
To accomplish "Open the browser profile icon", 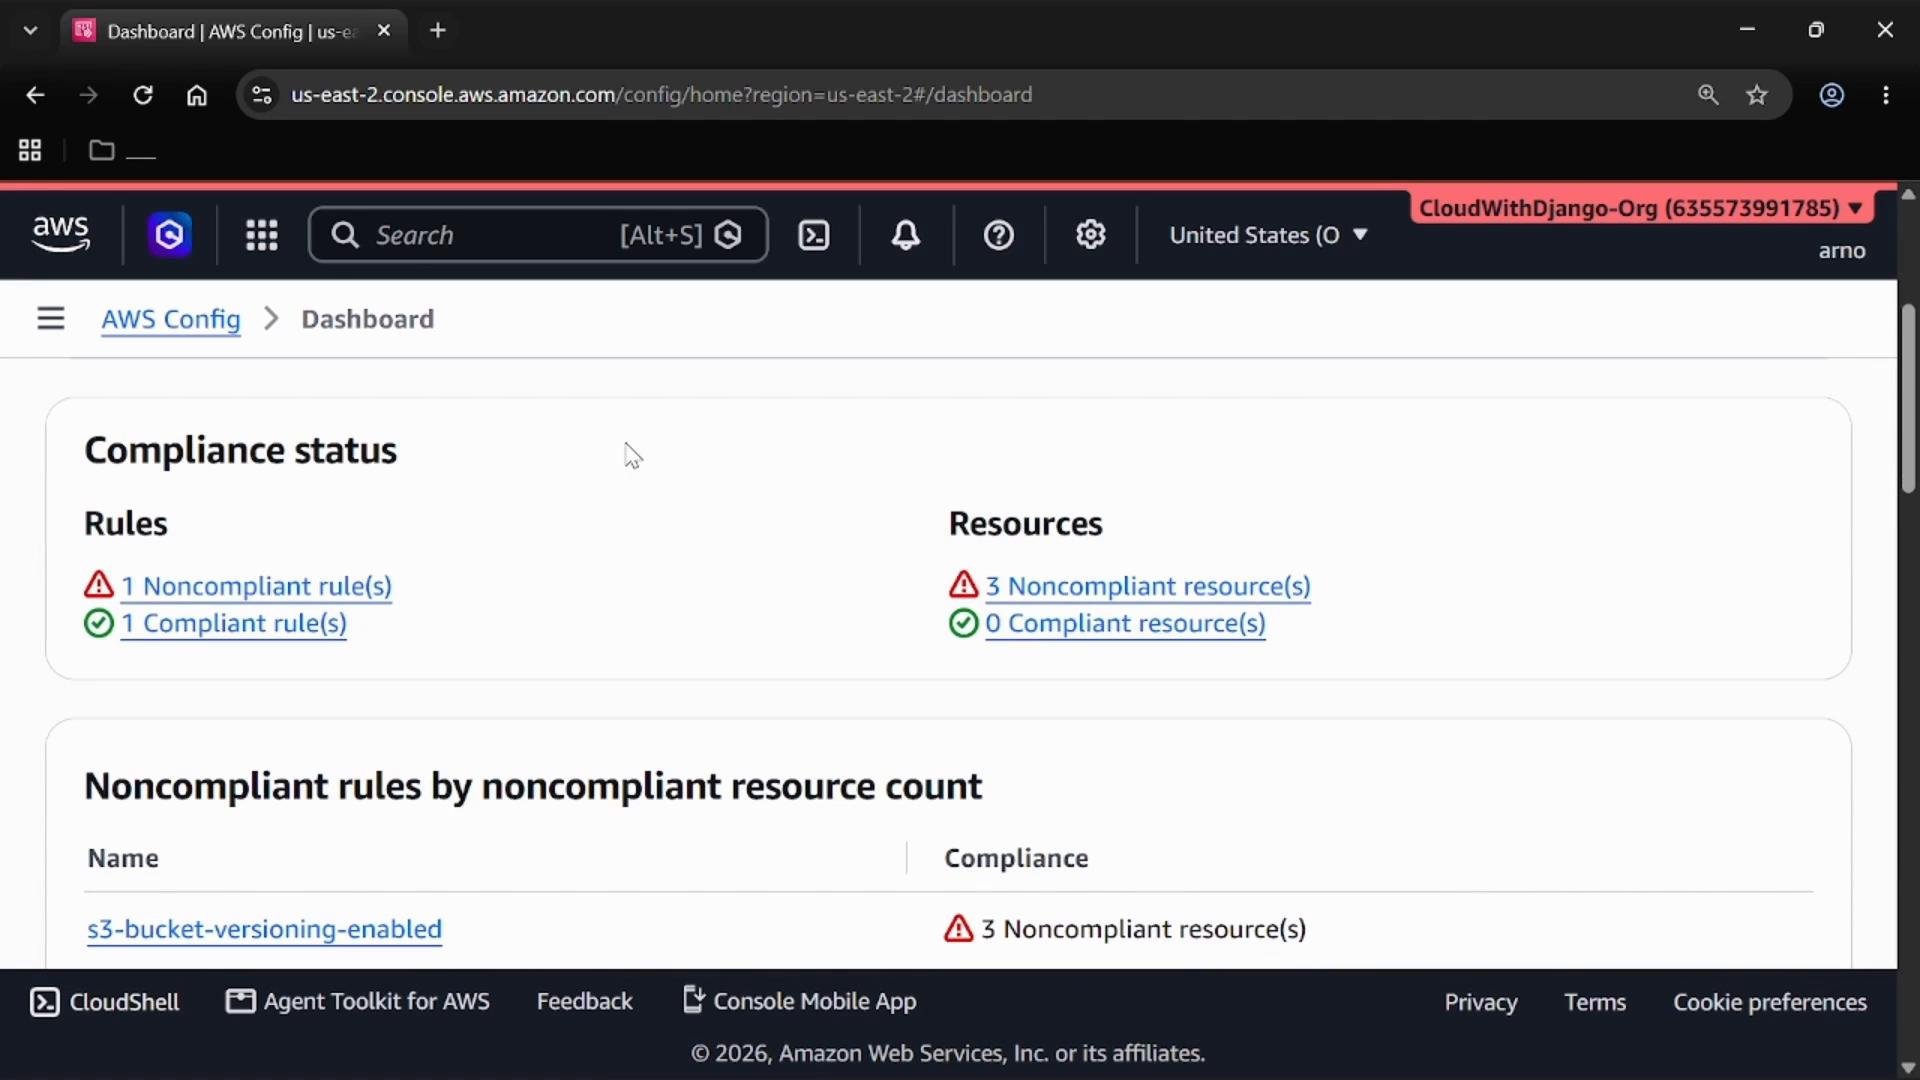I will point(1832,95).
